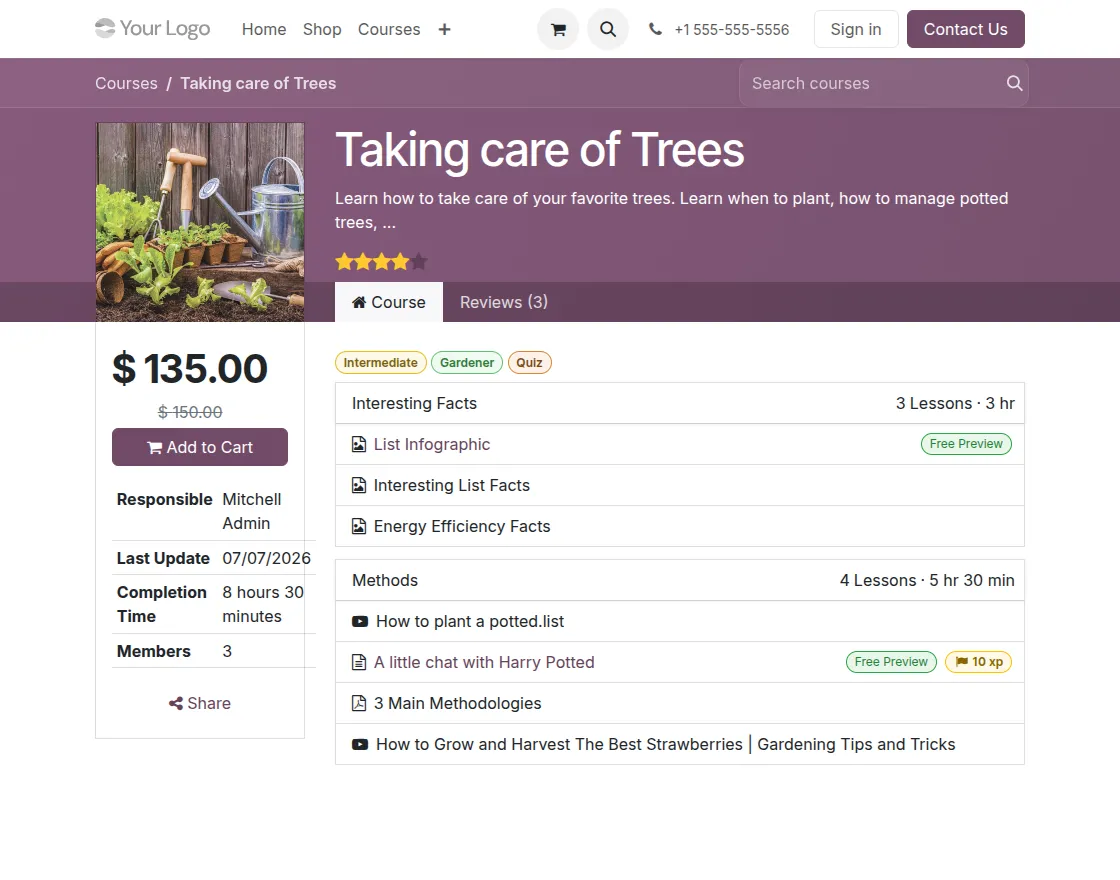Click the share icon in sidebar
This screenshot has width=1120, height=880.
(176, 704)
